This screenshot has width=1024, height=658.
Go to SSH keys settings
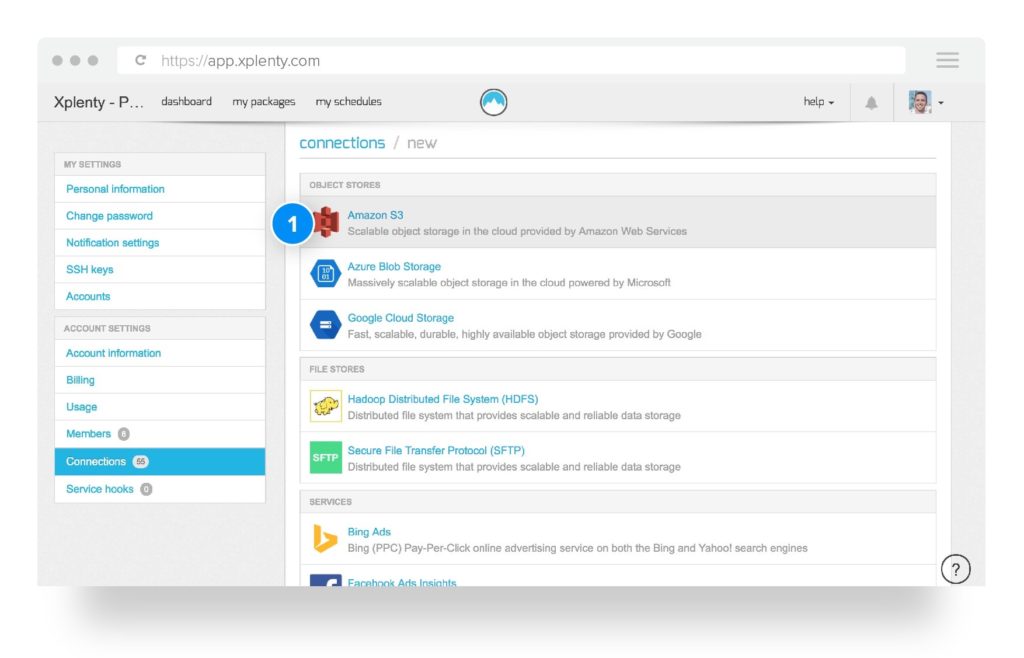click(x=89, y=269)
